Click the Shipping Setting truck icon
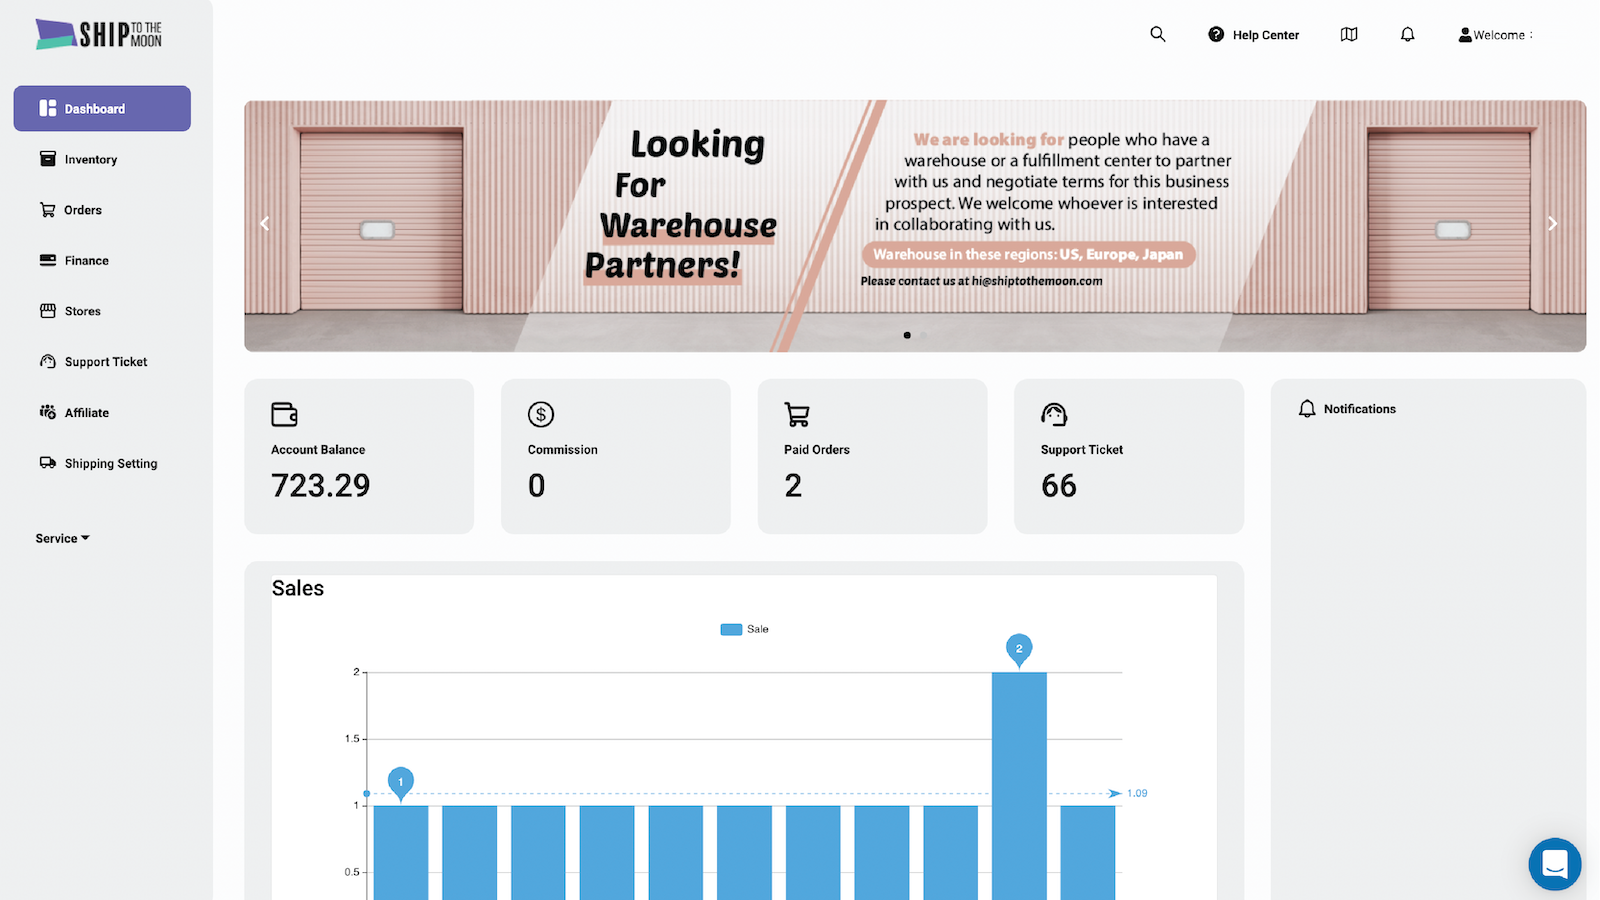Screen dimensions: 1600x900 point(48,463)
